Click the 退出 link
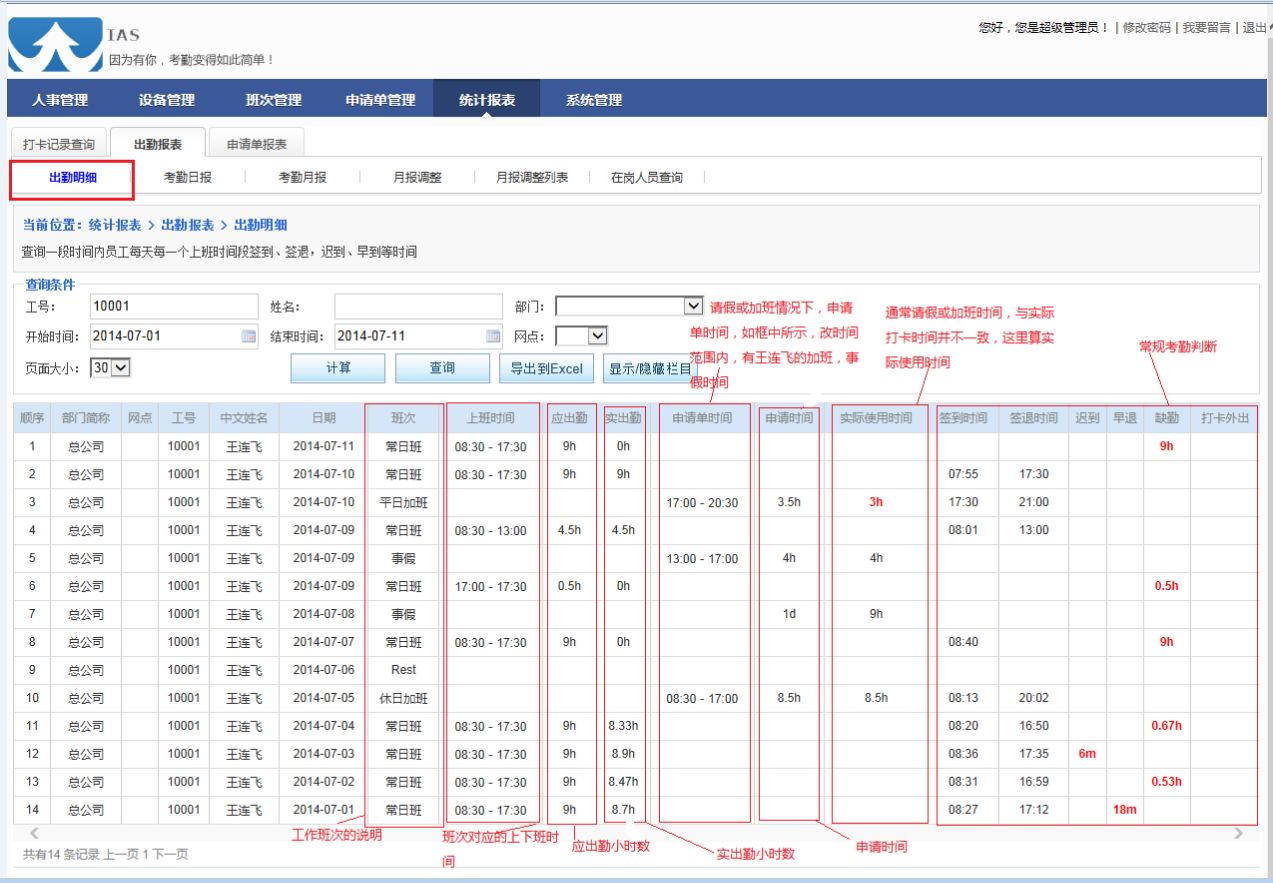This screenshot has height=883, width=1273. tap(1254, 28)
